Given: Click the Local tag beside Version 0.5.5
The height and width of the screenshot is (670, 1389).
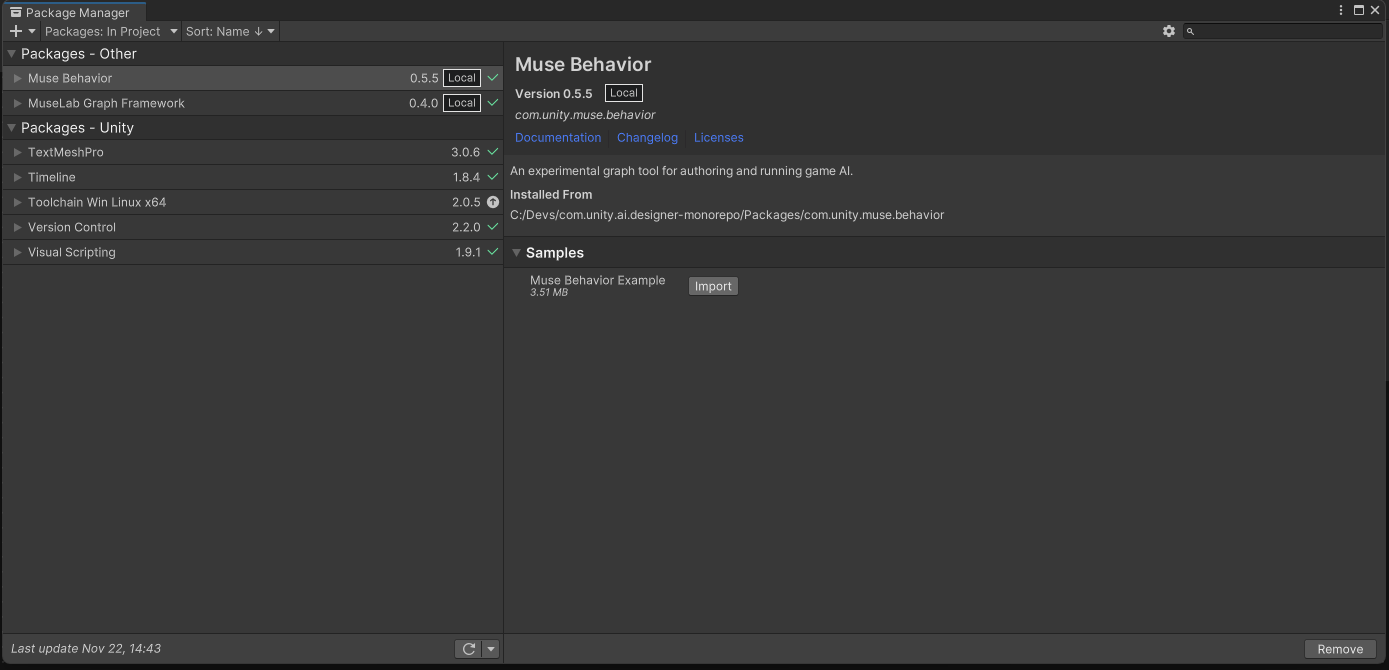Looking at the screenshot, I should point(624,93).
